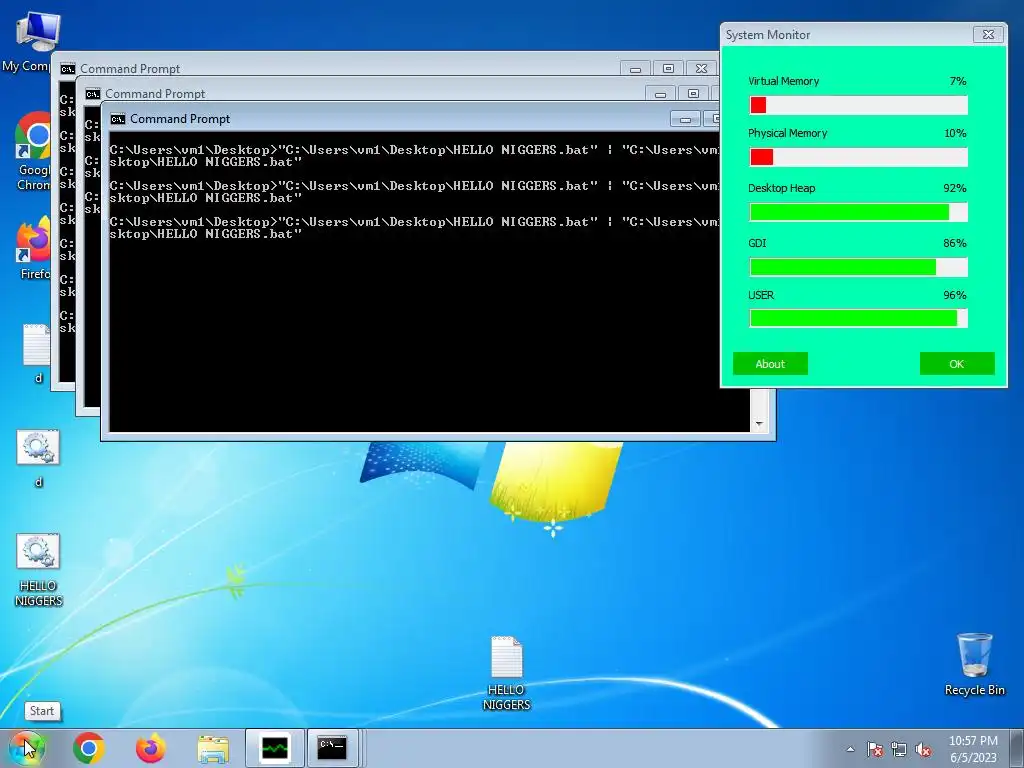Close the rearmost Command Prompt window
The image size is (1024, 768).
[701, 69]
